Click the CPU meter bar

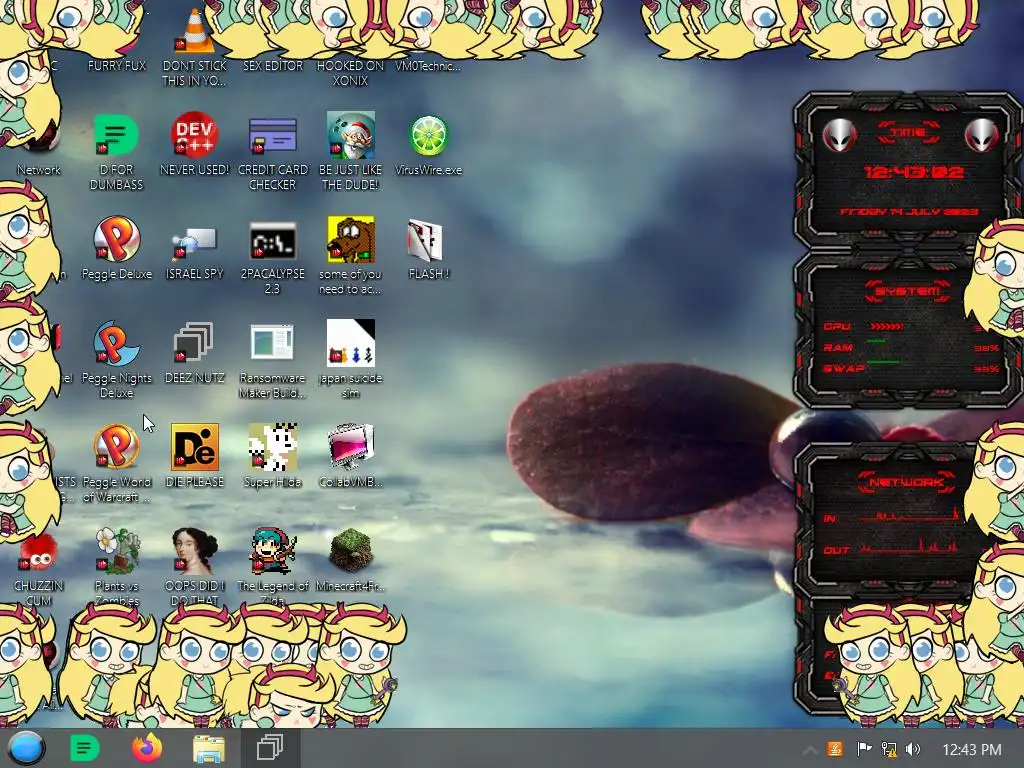[x=887, y=326]
